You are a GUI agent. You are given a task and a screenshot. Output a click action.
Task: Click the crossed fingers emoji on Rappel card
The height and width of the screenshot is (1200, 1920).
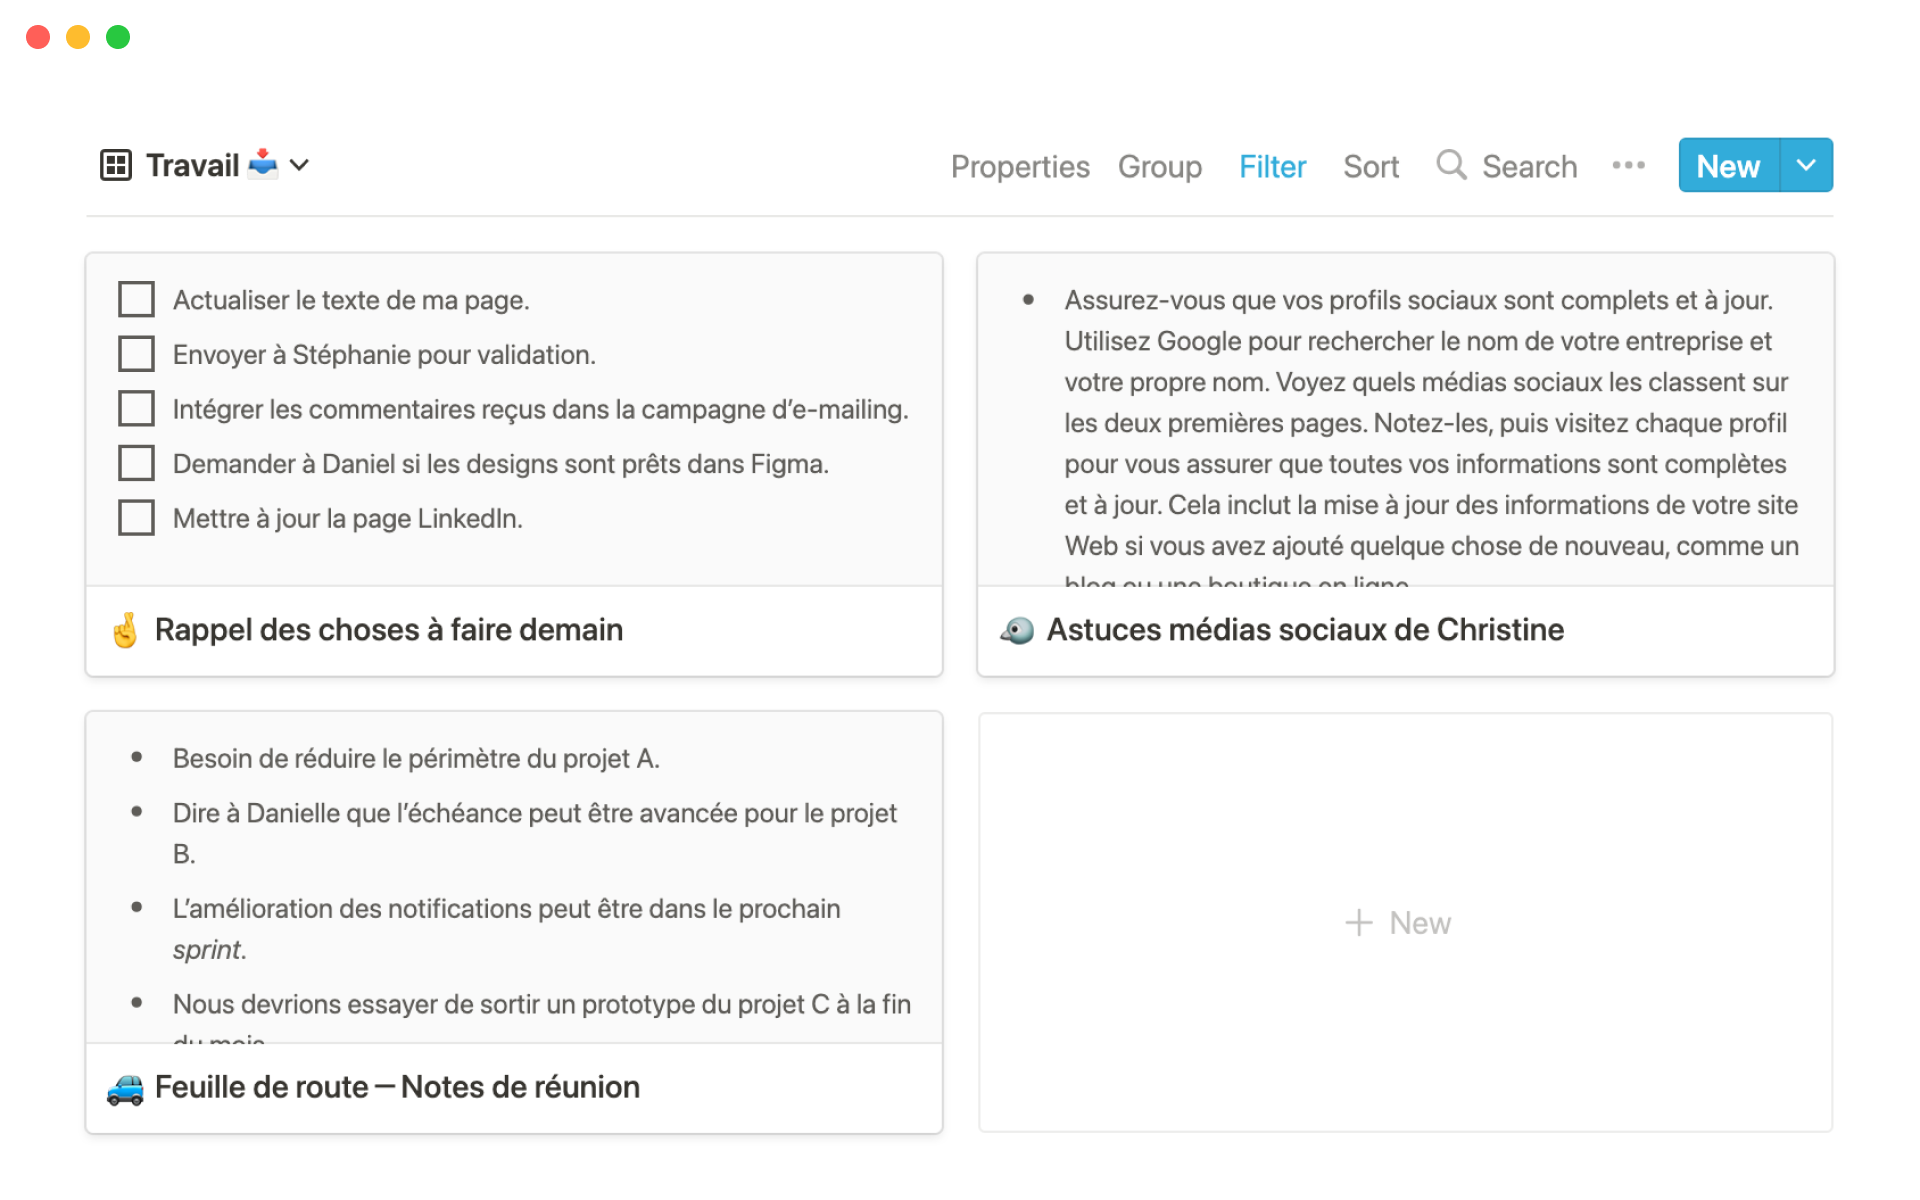125,630
